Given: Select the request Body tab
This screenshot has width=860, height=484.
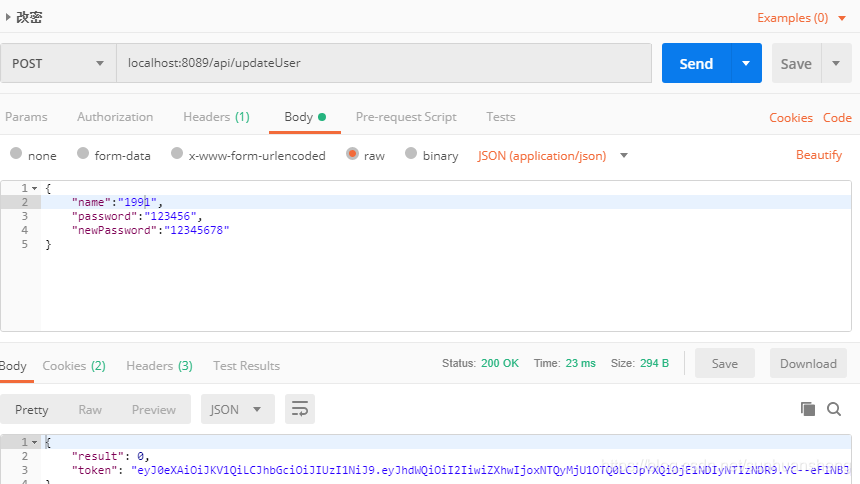Looking at the screenshot, I should (x=305, y=117).
